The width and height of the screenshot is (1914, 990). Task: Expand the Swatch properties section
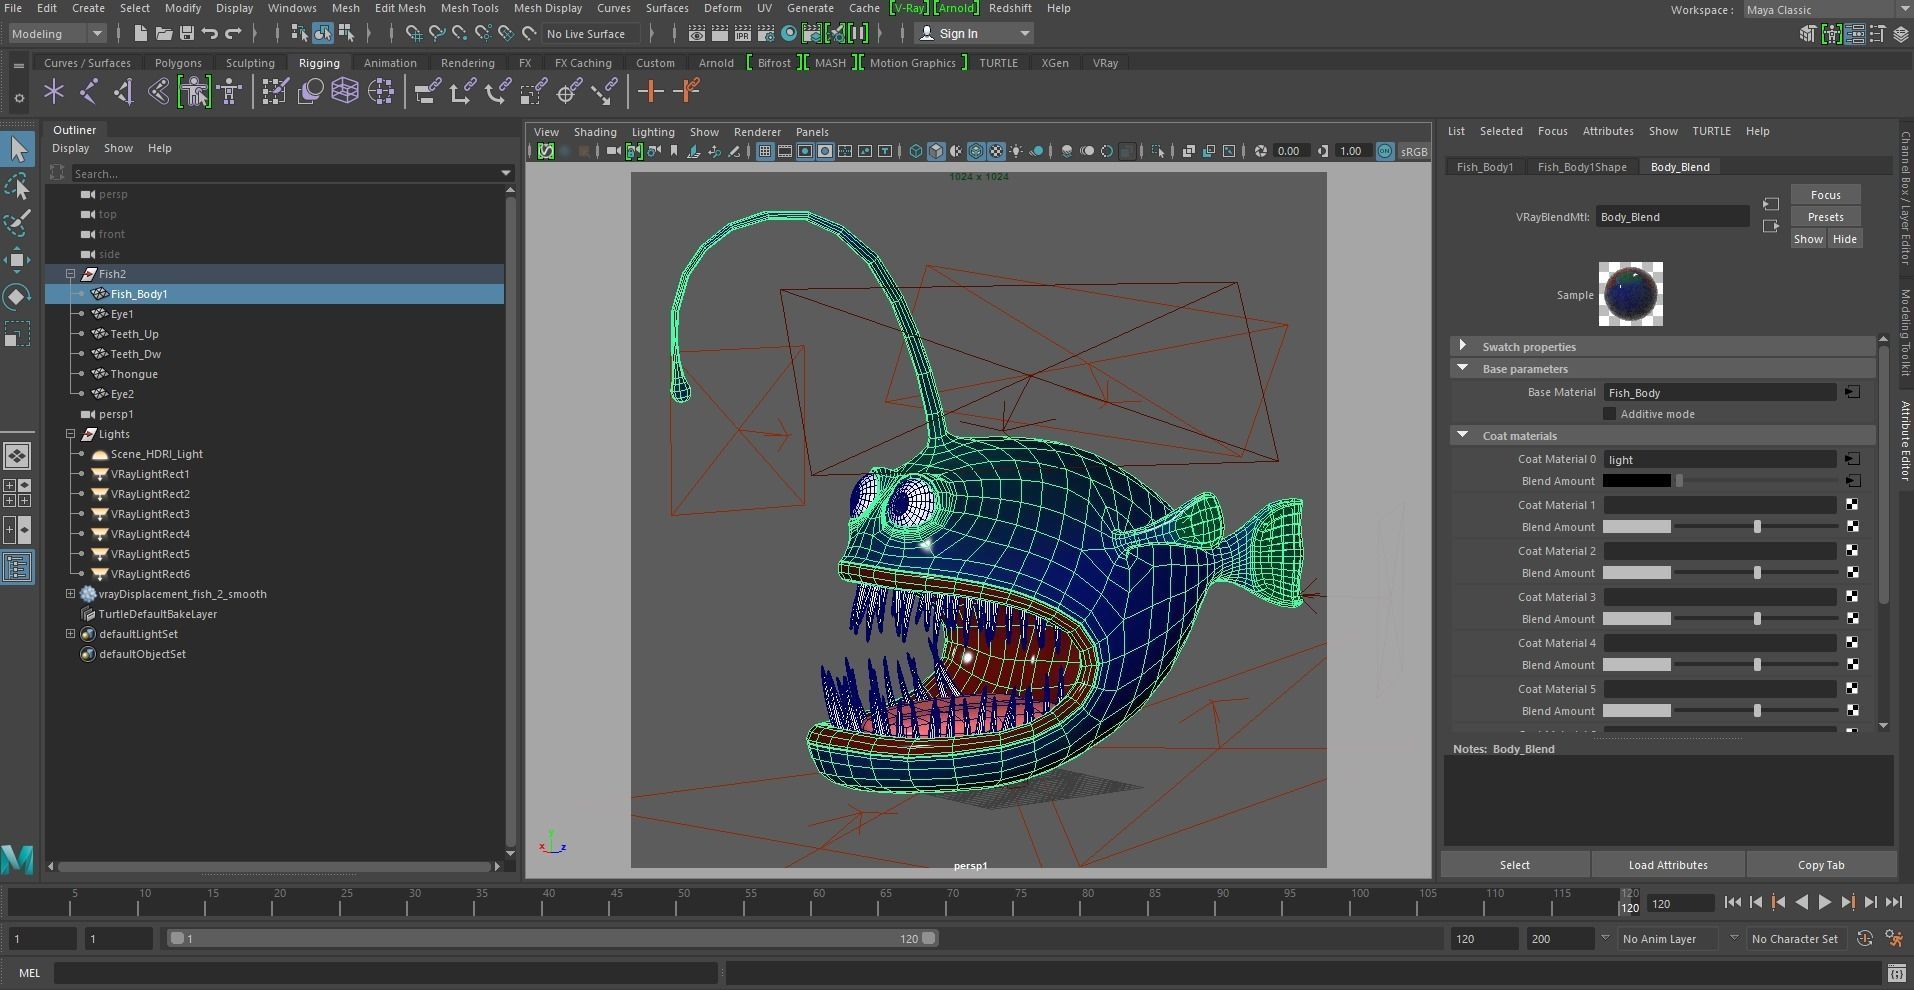point(1463,346)
